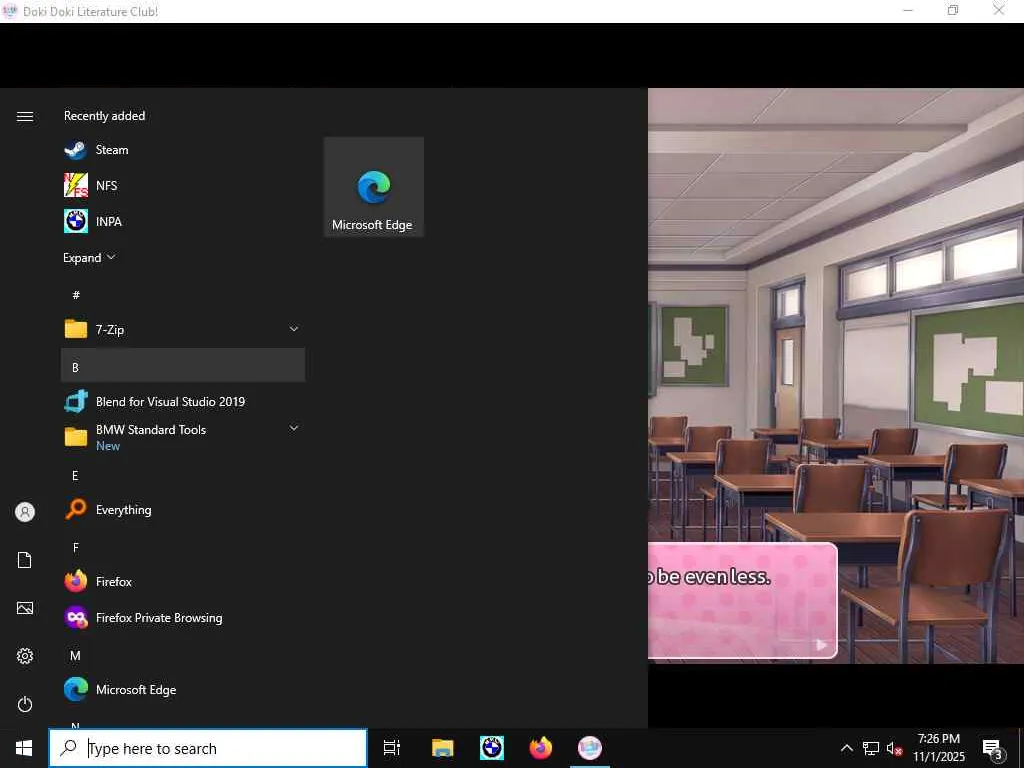This screenshot has width=1024, height=768.
Task: Expand the Recently added list
Action: click(x=89, y=257)
